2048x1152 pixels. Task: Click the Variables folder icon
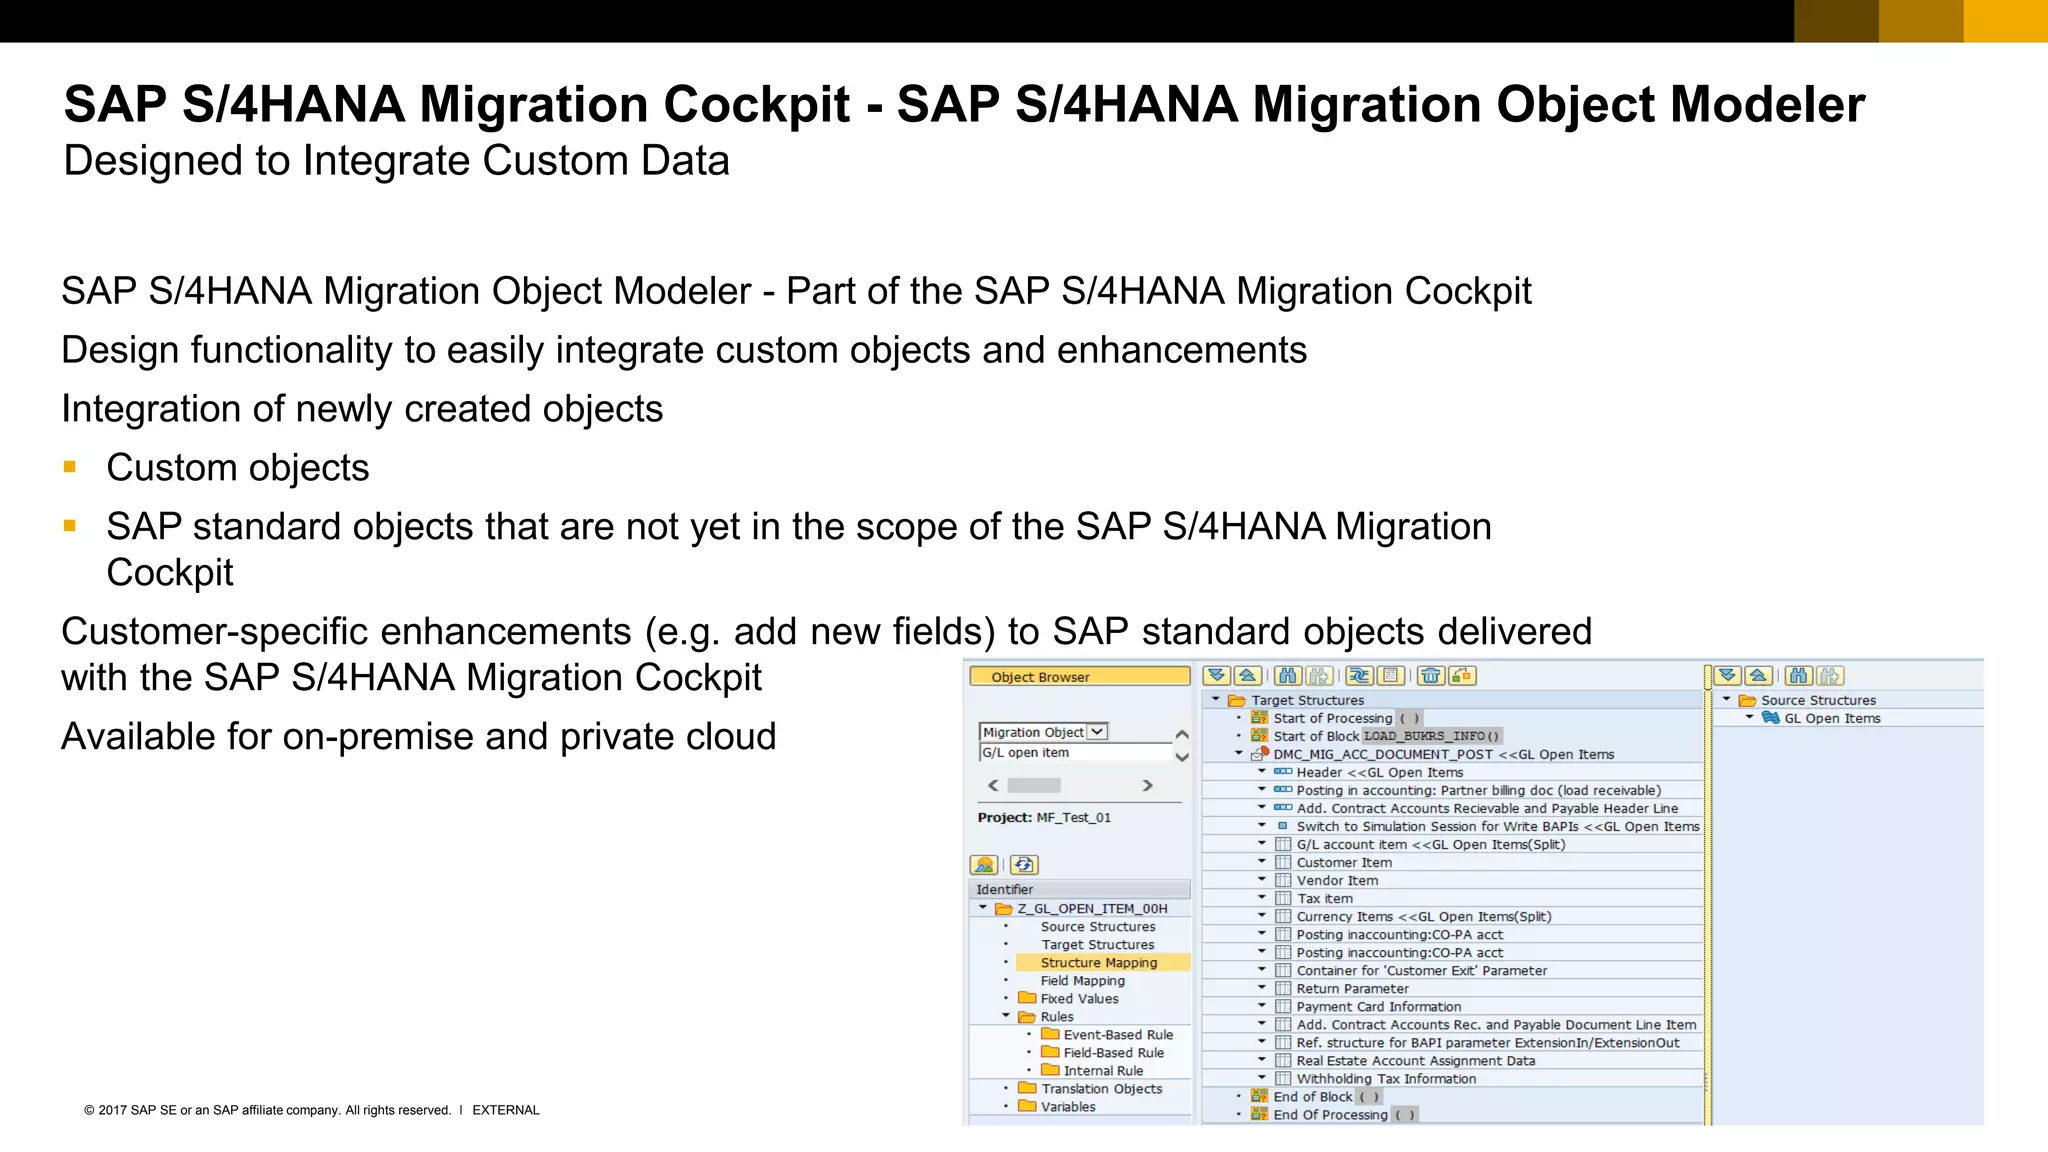tap(1027, 1106)
